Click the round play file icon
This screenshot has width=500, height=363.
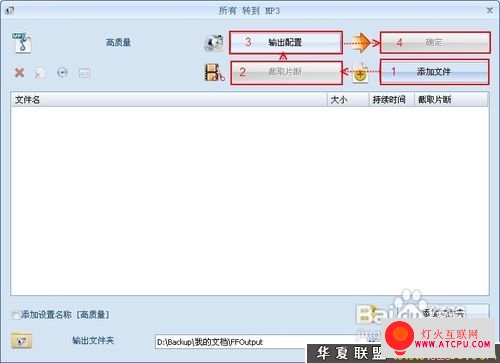point(62,72)
